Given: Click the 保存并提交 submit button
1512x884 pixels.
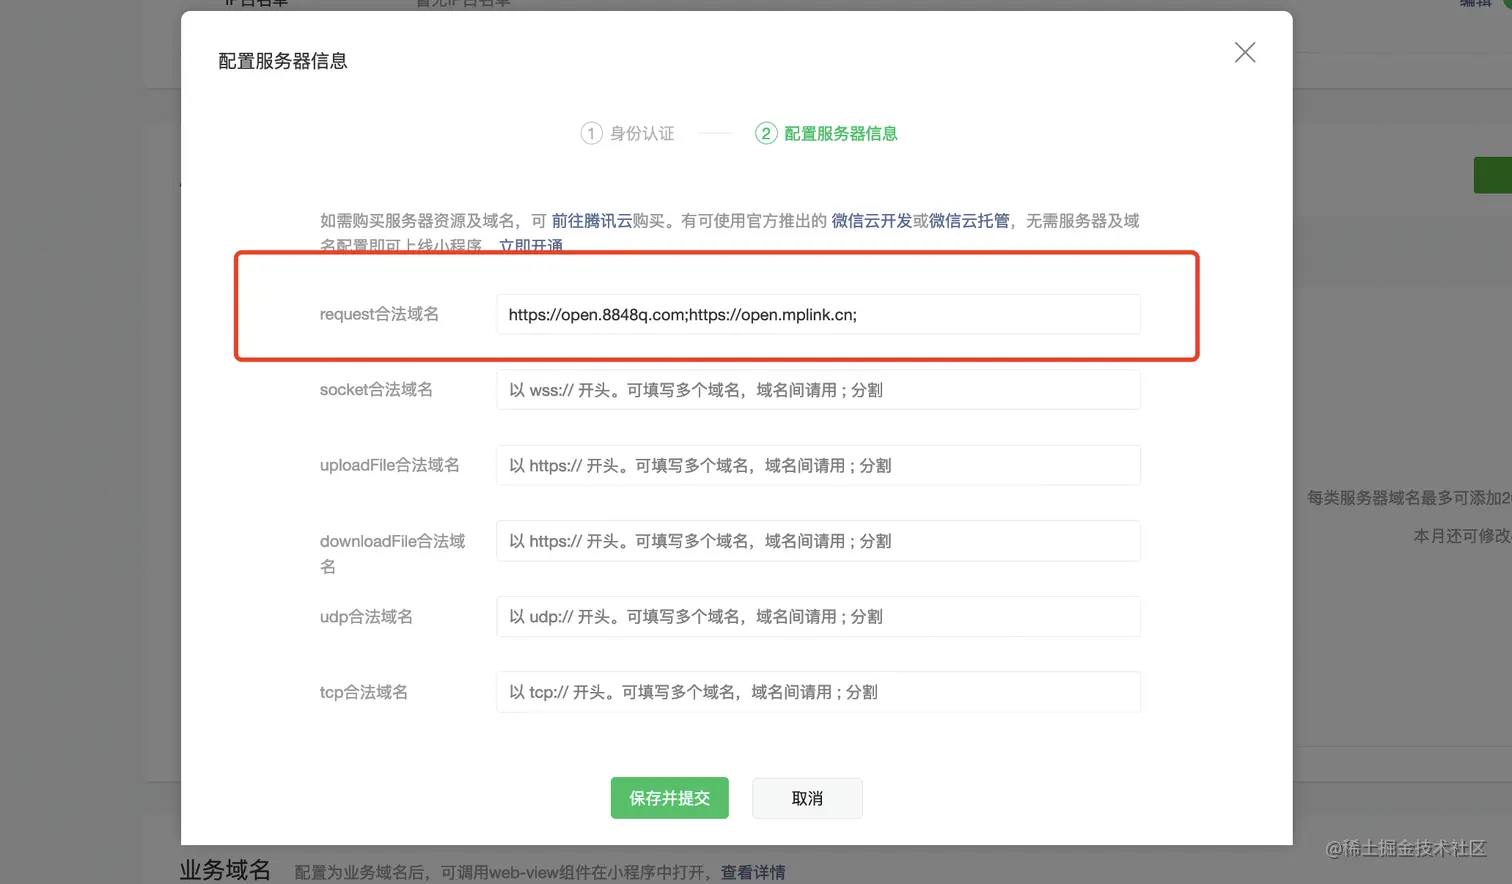Looking at the screenshot, I should (668, 798).
